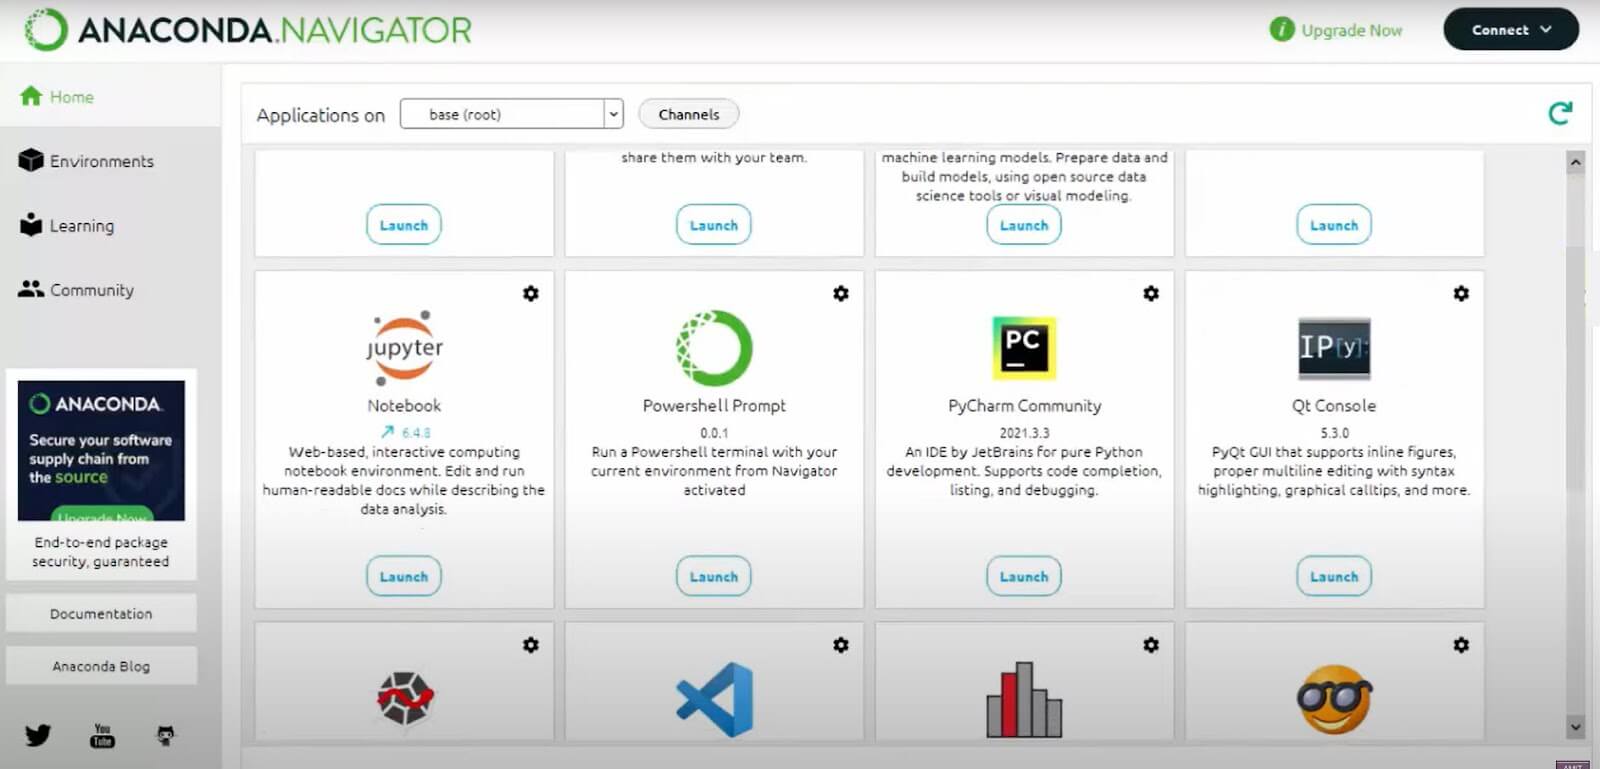Open Environments via its cube icon
Image resolution: width=1600 pixels, height=769 pixels.
click(x=31, y=160)
